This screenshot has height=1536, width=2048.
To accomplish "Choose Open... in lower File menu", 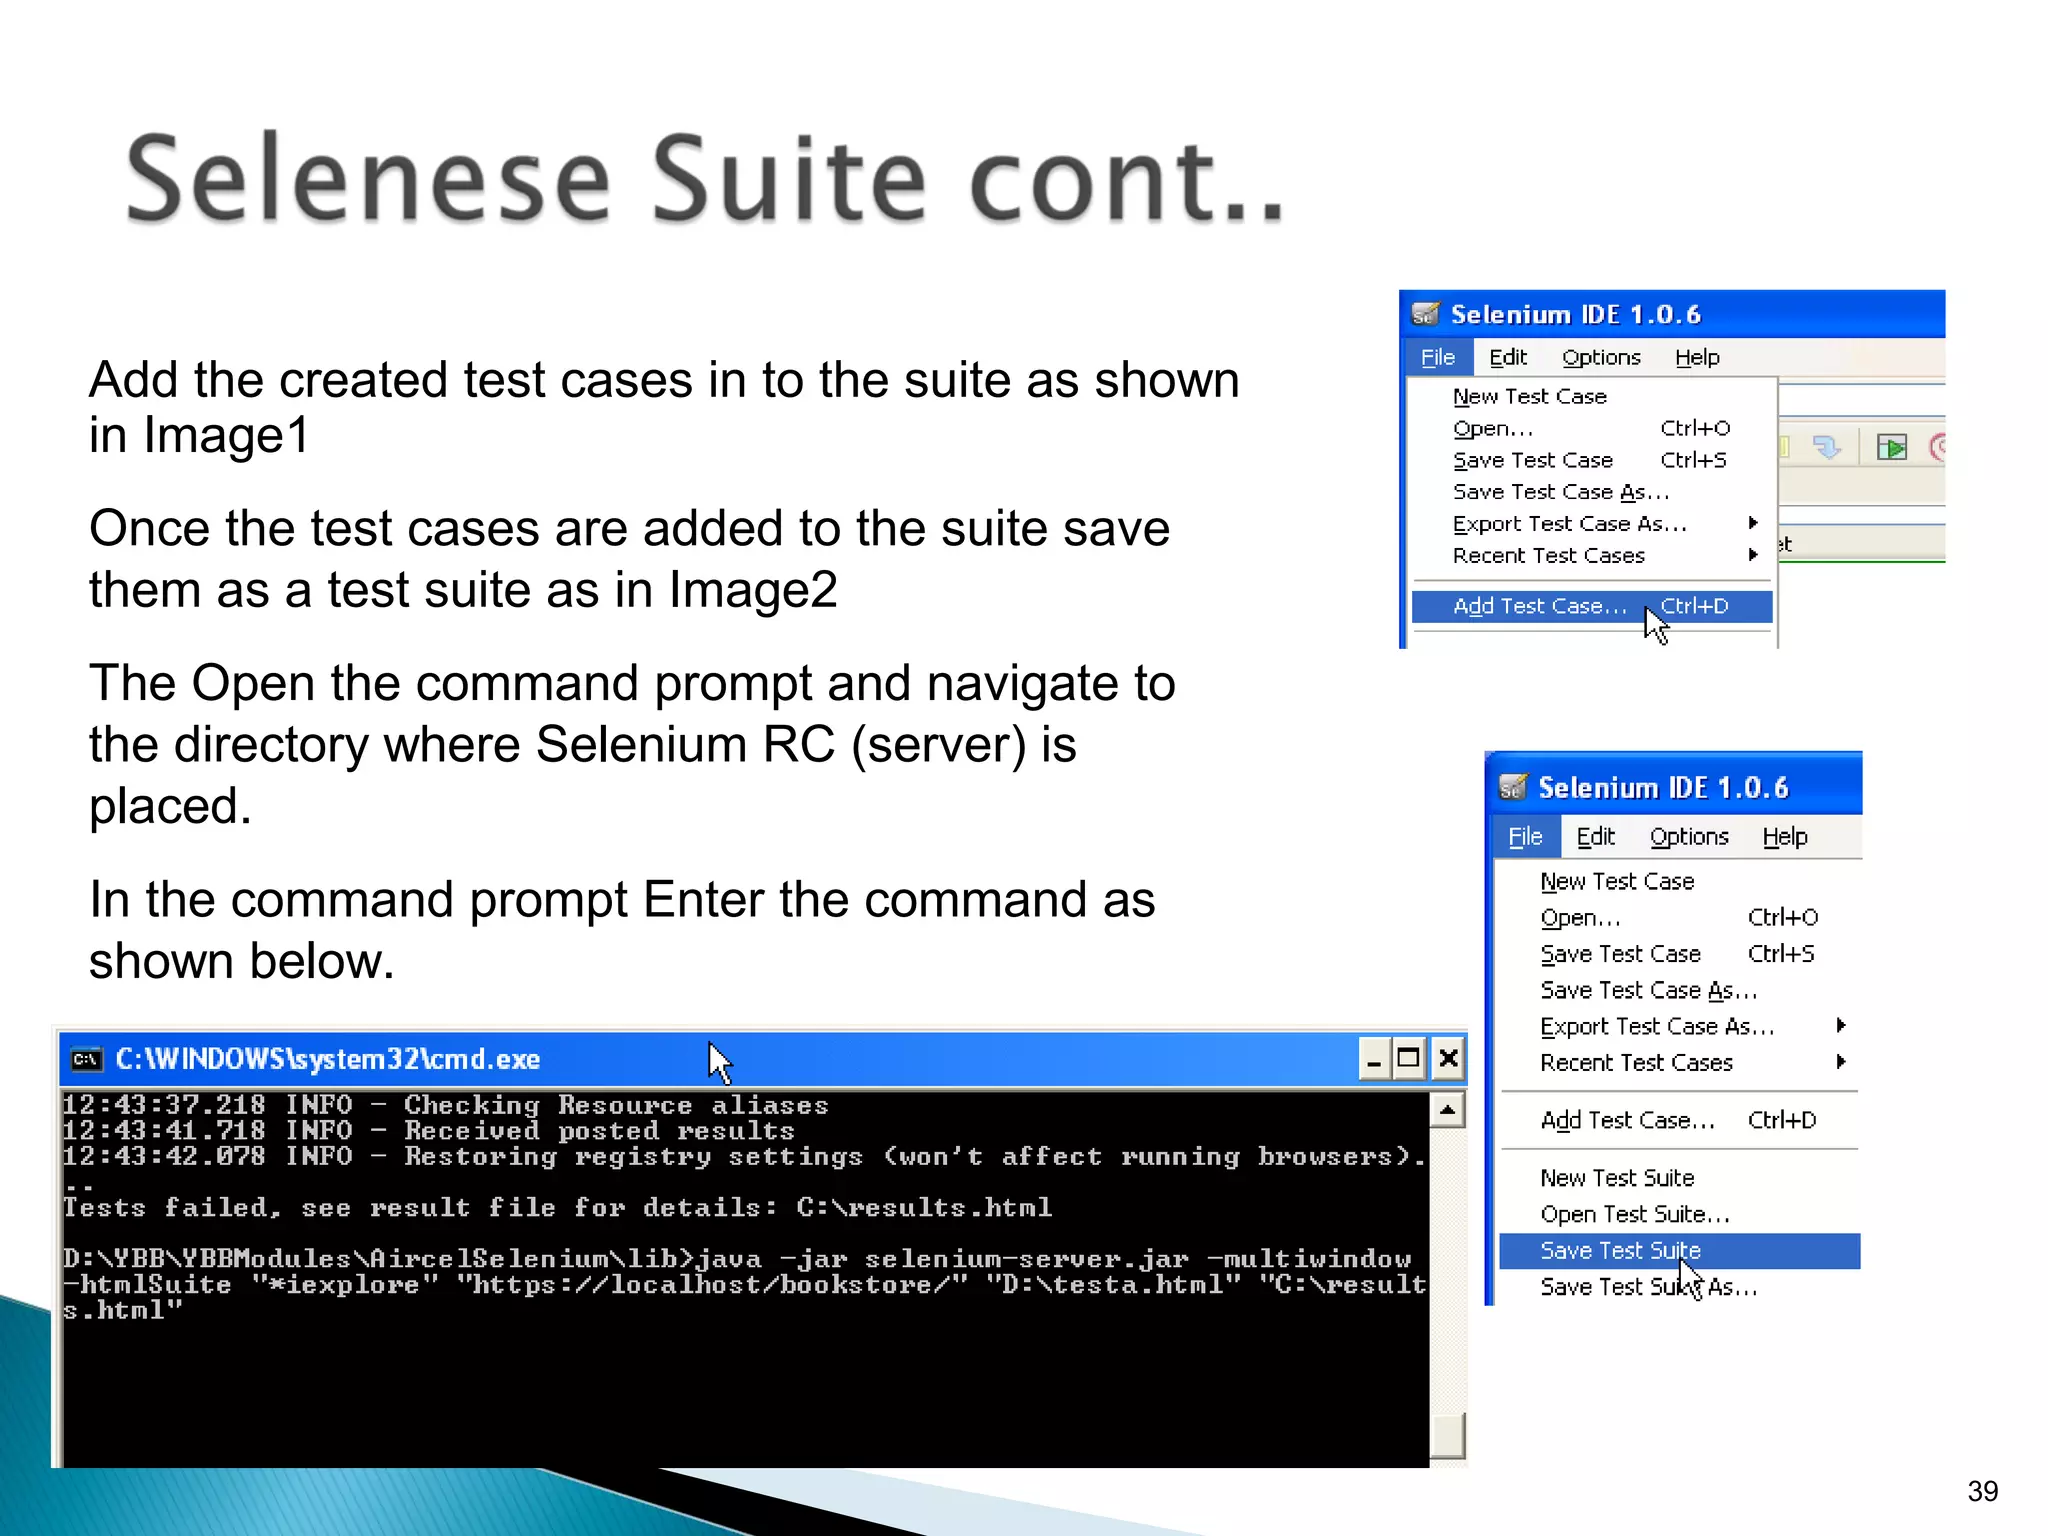I will (x=1680, y=917).
